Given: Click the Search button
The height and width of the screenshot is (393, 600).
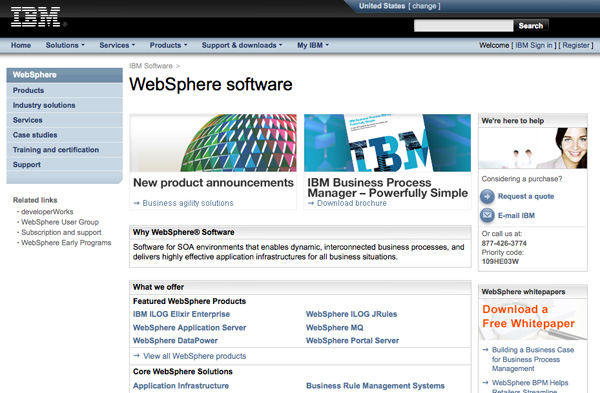Looking at the screenshot, I should 531,26.
